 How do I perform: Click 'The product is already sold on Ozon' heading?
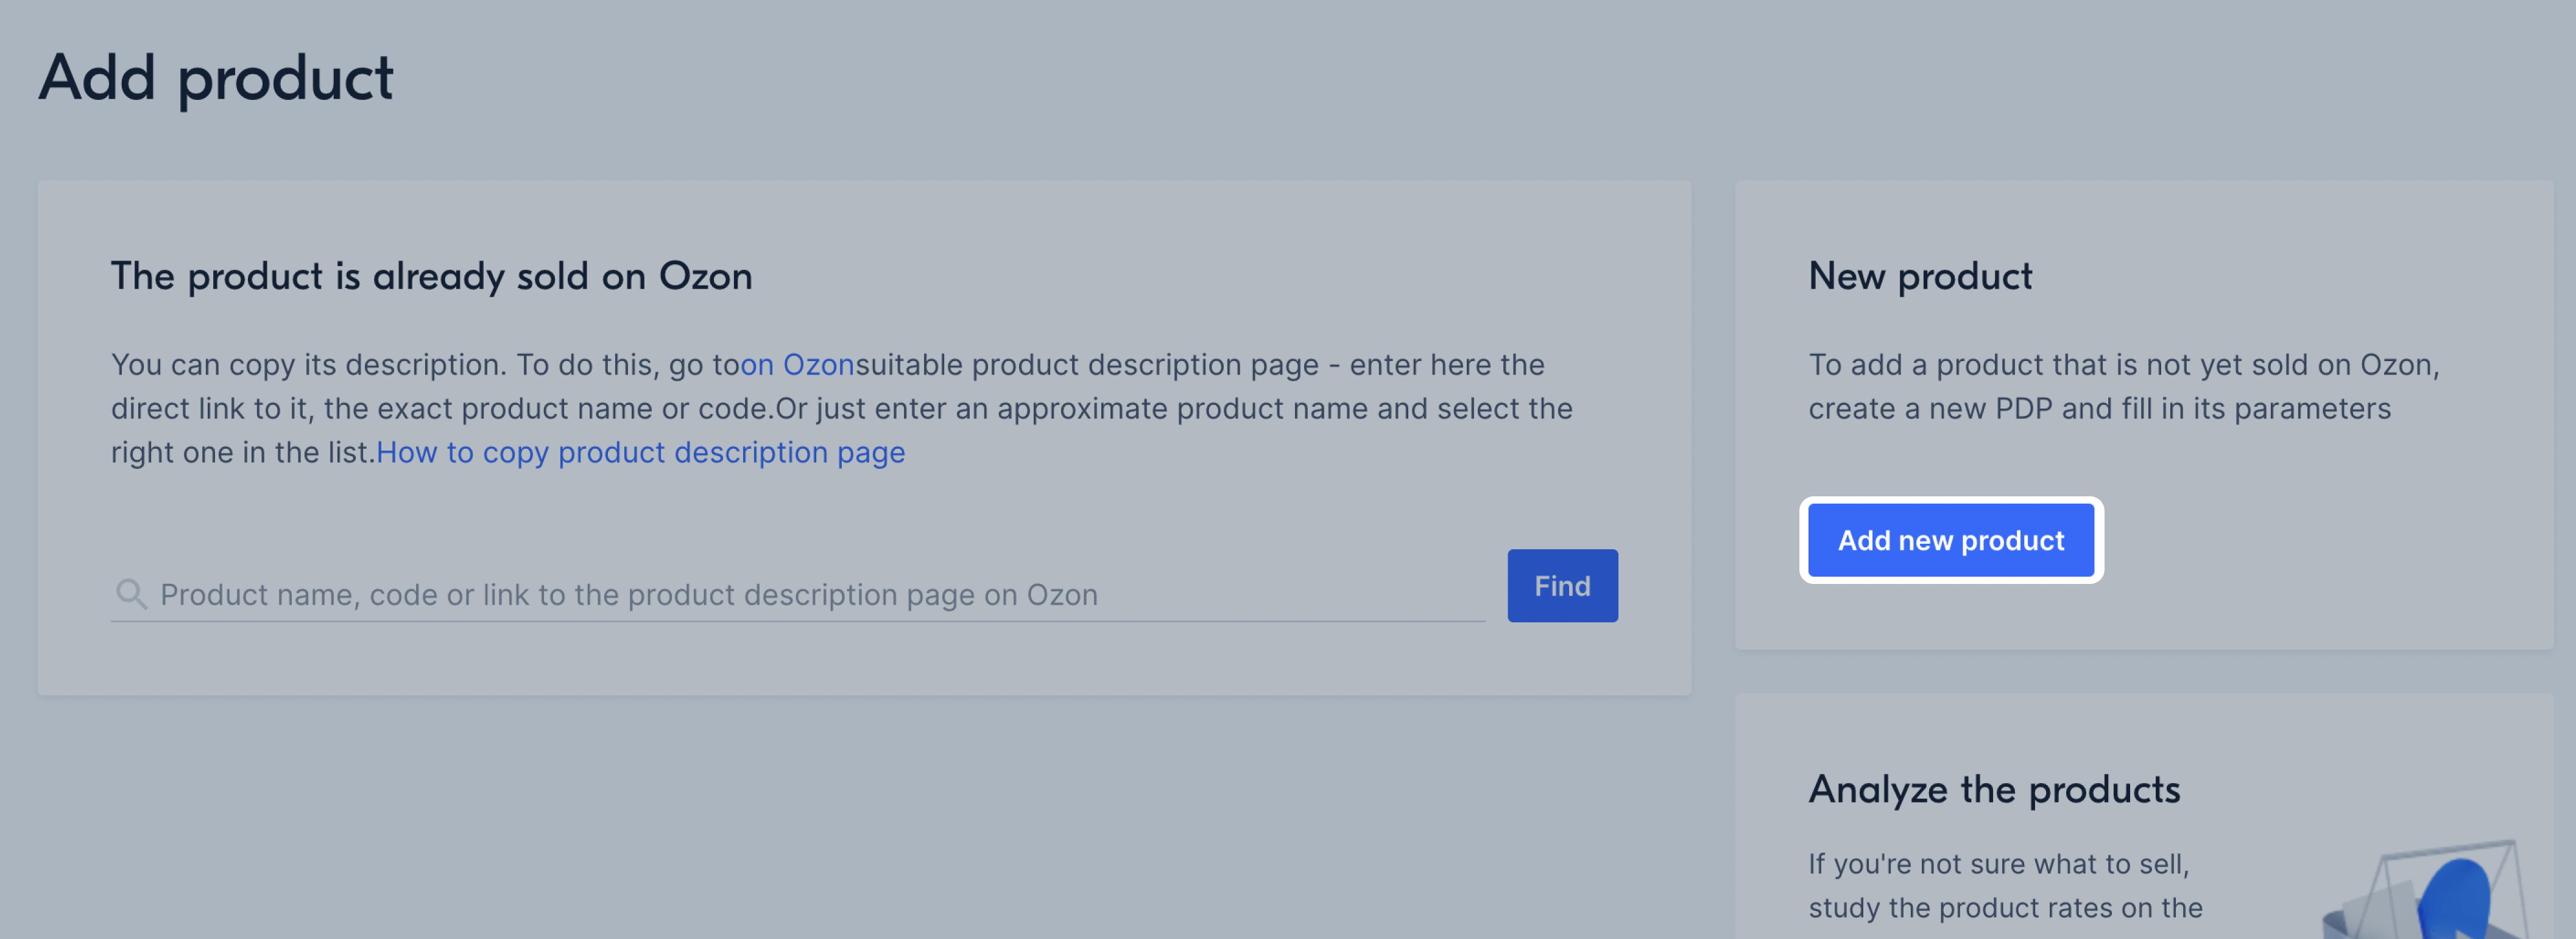click(431, 276)
